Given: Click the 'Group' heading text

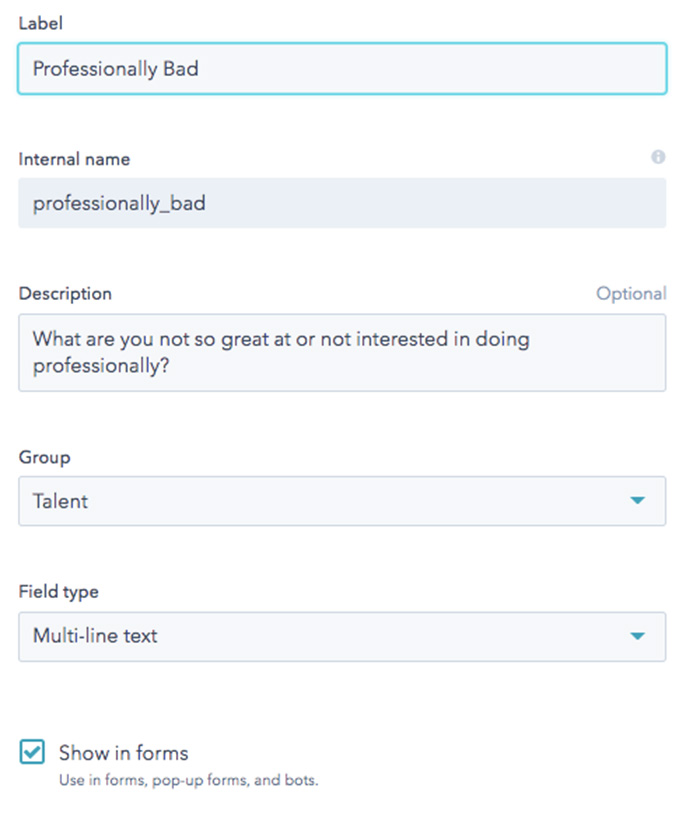Looking at the screenshot, I should (44, 457).
